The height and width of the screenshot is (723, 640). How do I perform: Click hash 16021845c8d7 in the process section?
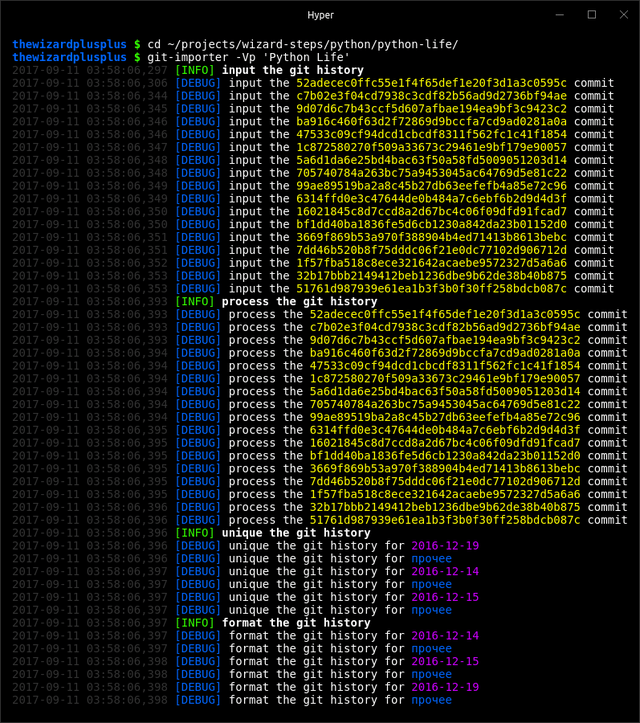click(x=445, y=443)
